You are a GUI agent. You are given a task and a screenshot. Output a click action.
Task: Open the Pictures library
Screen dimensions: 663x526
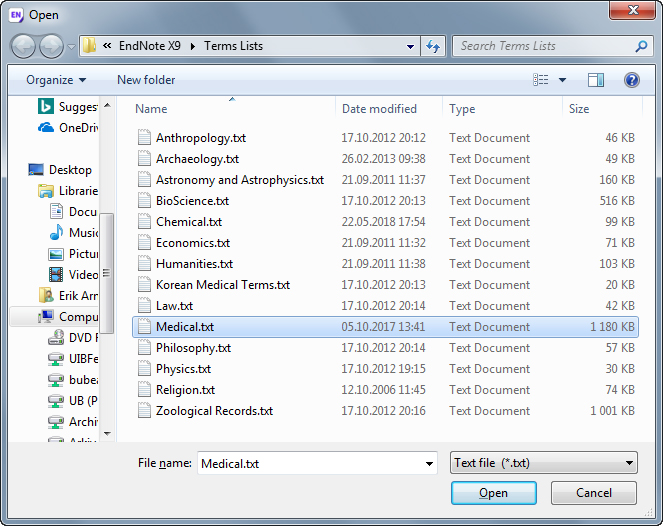tap(73, 254)
